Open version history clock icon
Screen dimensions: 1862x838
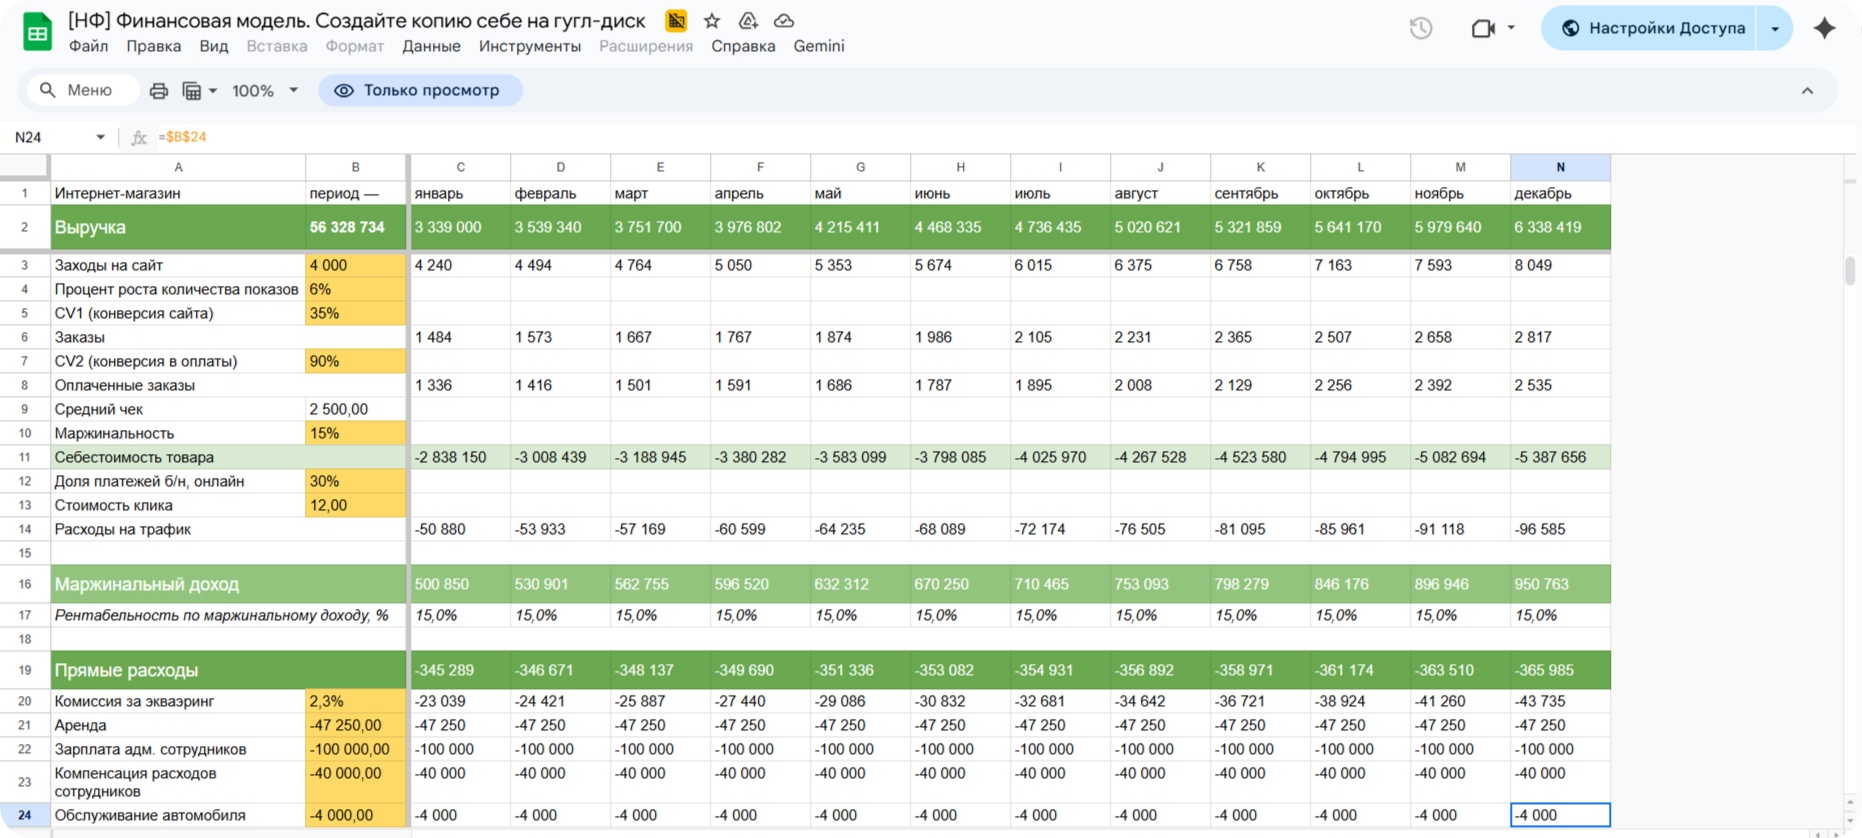point(1420,28)
